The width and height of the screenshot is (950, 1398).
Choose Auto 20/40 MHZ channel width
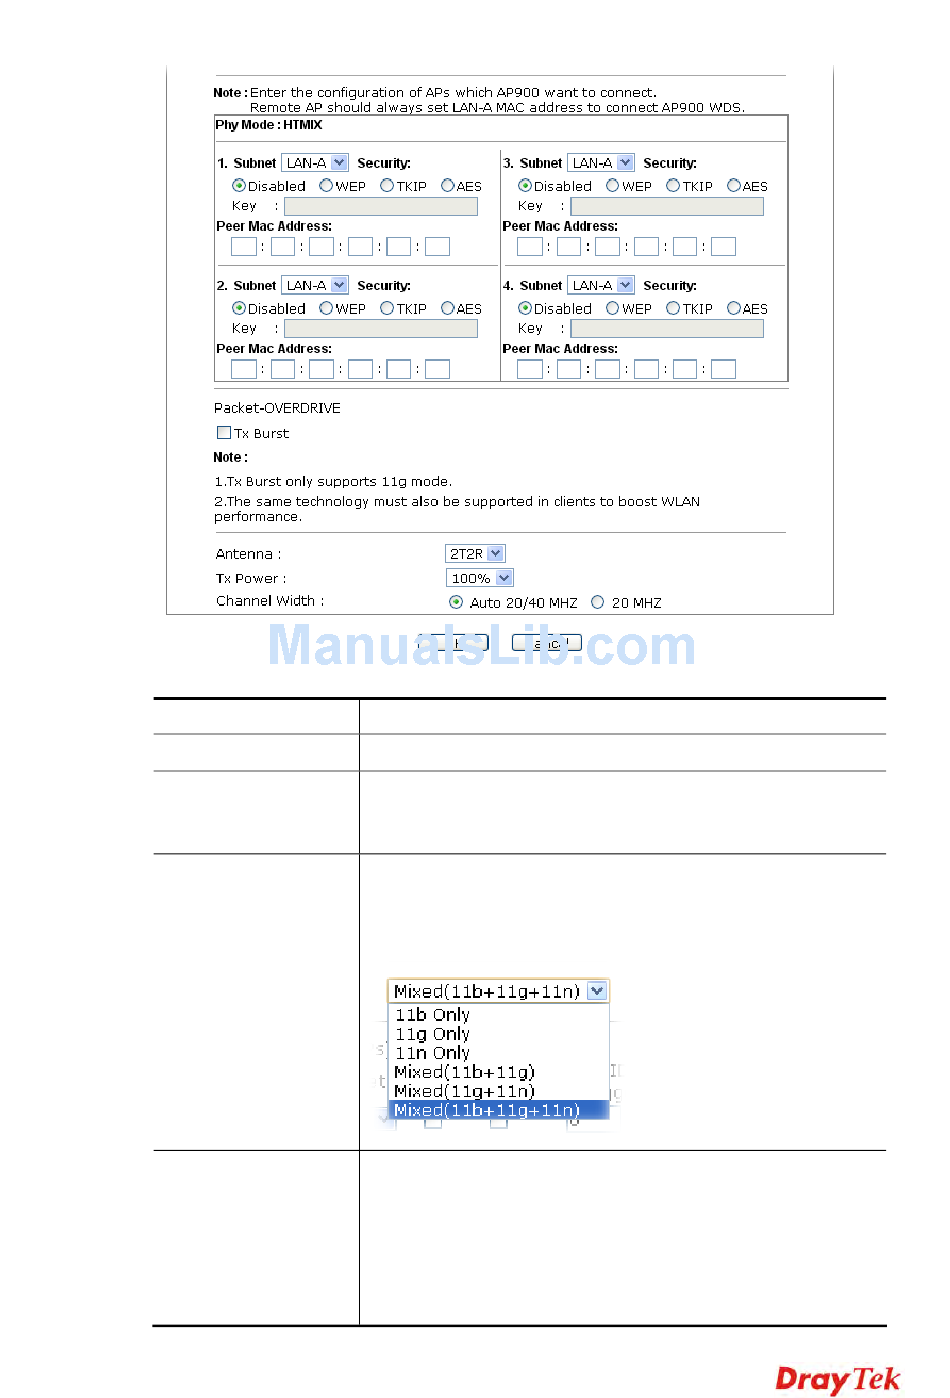point(456,602)
